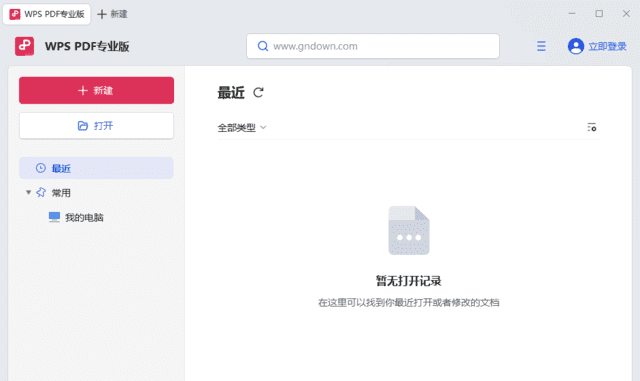Viewport: 640px width, 381px height.
Task: Refresh the 最近 list
Action: [x=258, y=93]
